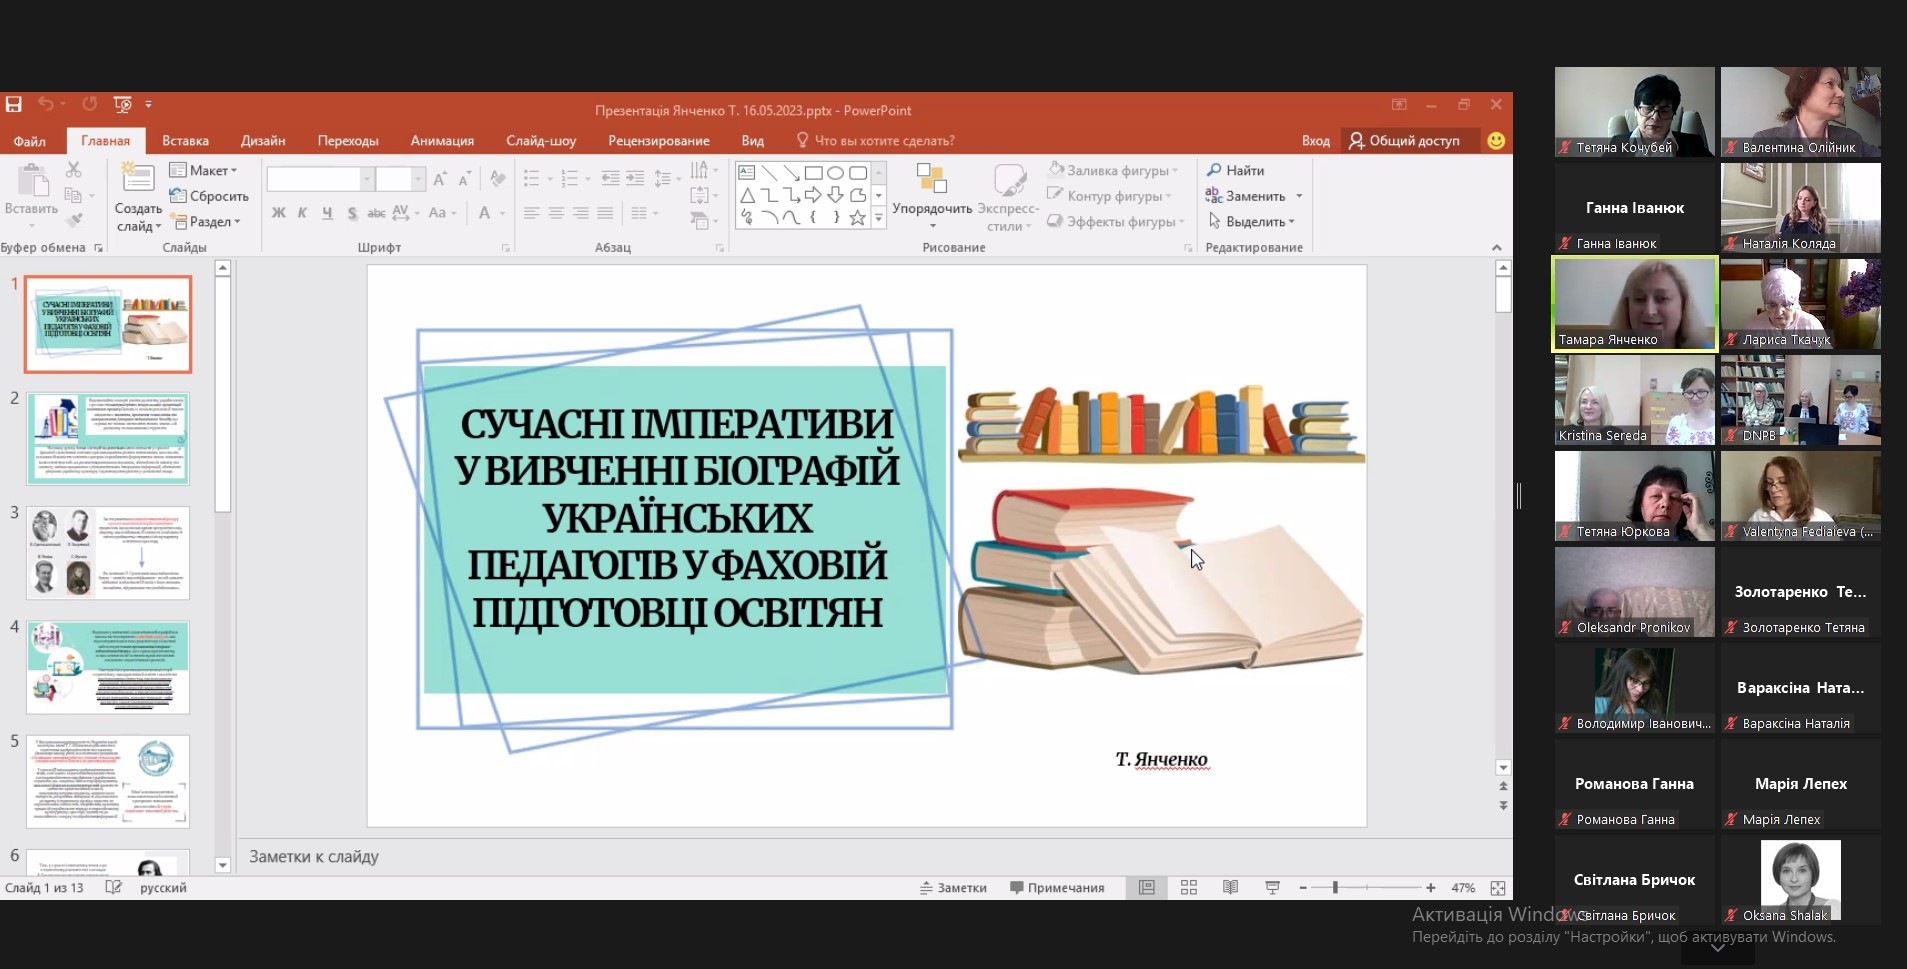The height and width of the screenshot is (969, 1907).
Task: Click the Save icon in quick access toolbar
Action: coord(14,104)
